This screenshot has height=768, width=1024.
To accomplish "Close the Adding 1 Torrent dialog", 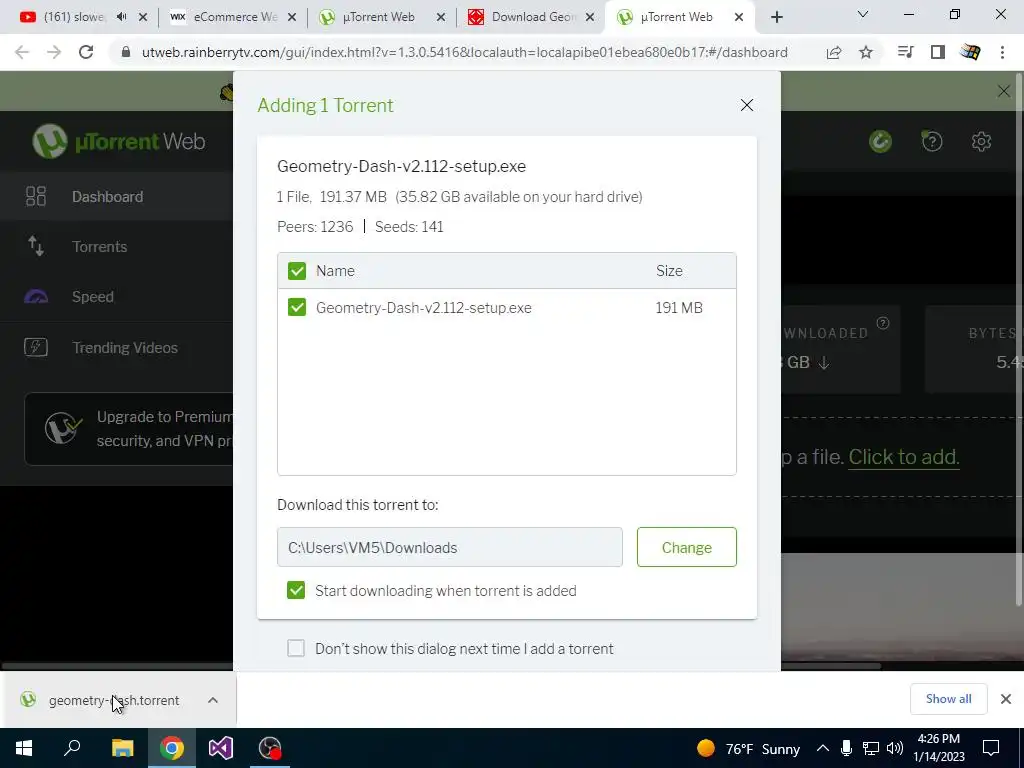I will (746, 105).
